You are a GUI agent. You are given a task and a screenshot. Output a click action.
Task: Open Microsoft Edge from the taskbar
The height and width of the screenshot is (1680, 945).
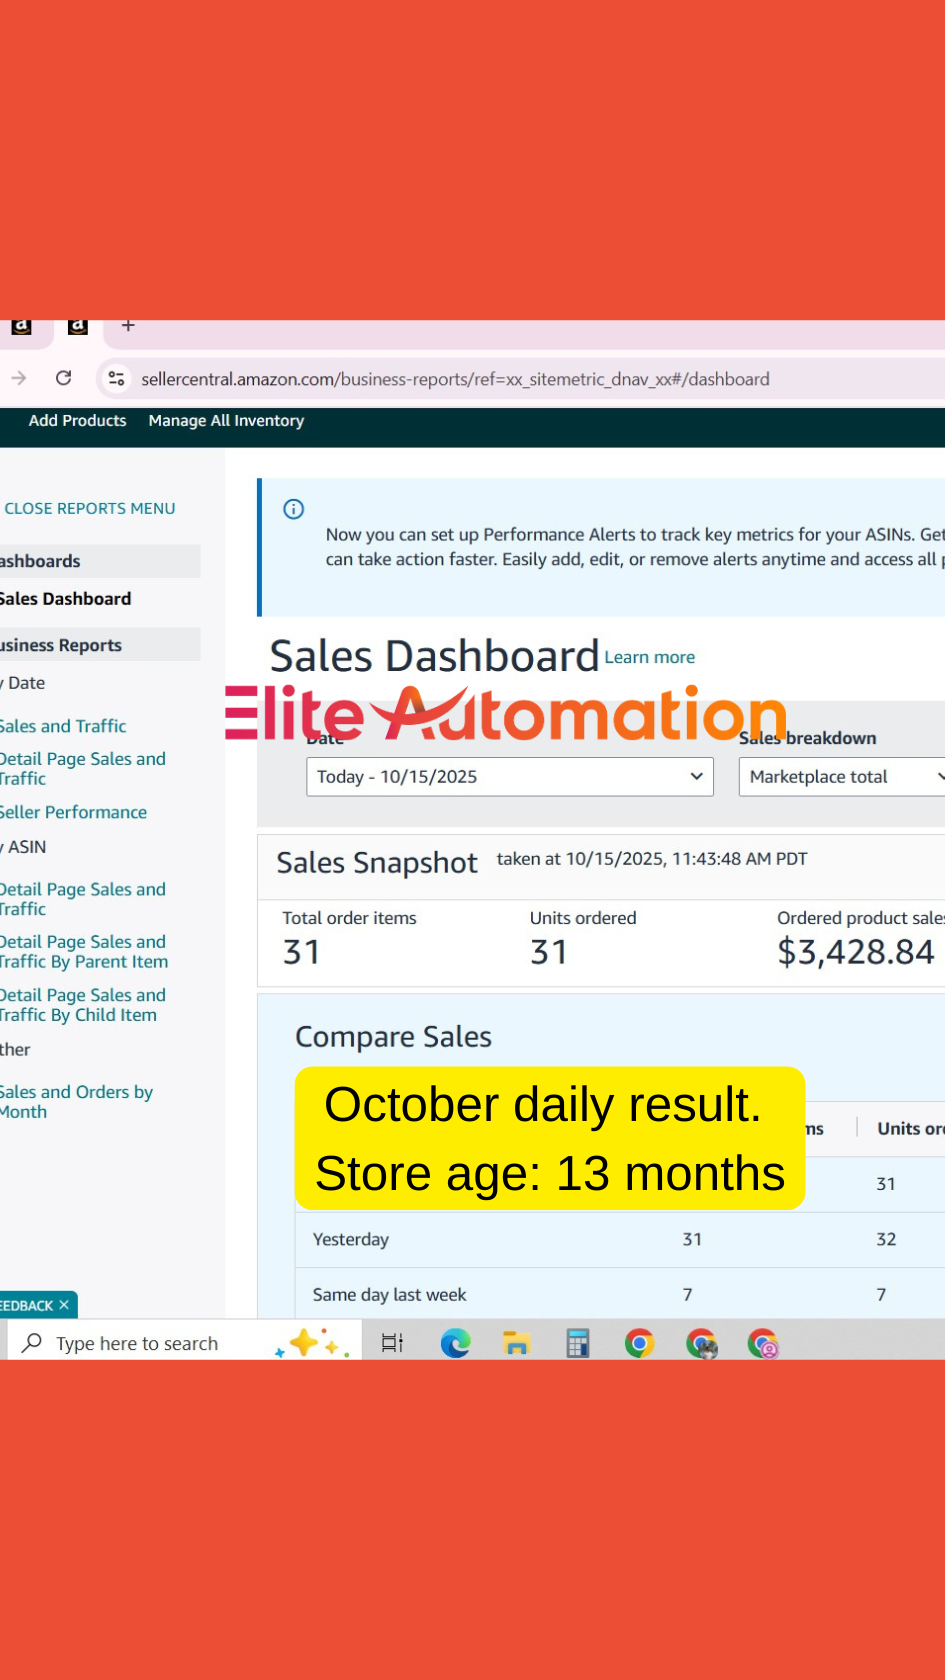[455, 1343]
